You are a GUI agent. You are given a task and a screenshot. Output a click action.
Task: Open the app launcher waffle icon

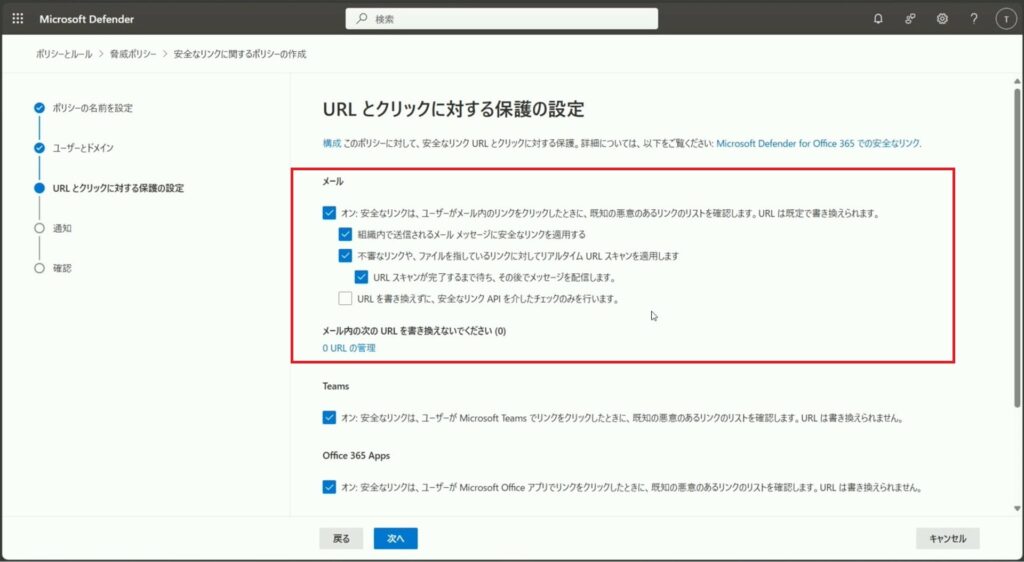pos(18,19)
